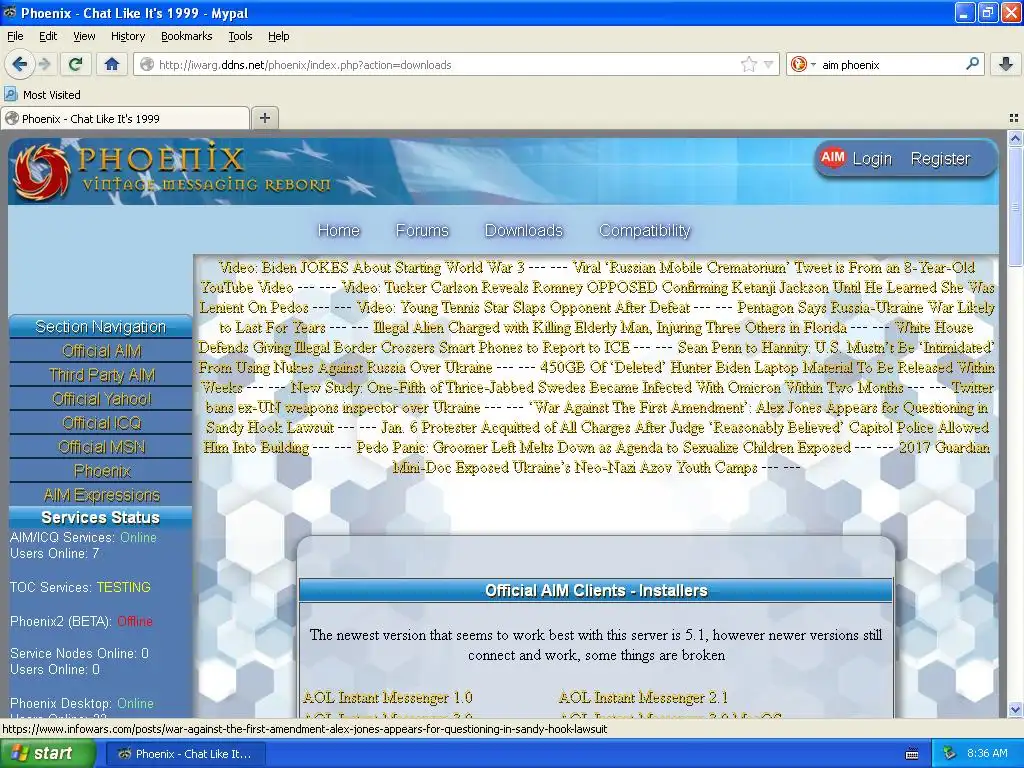Click the Phoenix bird logo
This screenshot has height=768, width=1024.
pyautogui.click(x=40, y=171)
